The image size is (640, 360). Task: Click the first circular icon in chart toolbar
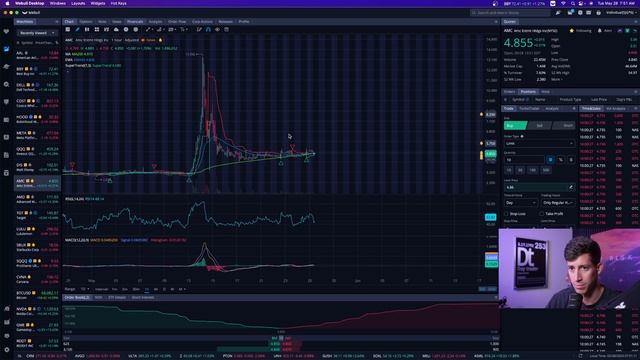126,29
